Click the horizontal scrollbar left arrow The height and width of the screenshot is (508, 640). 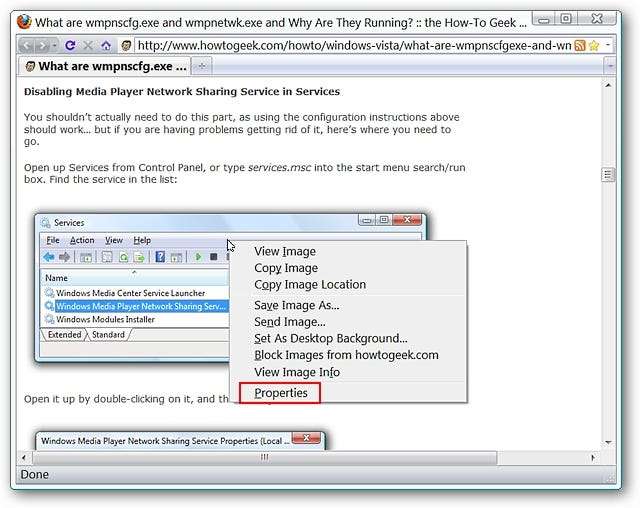(x=24, y=458)
